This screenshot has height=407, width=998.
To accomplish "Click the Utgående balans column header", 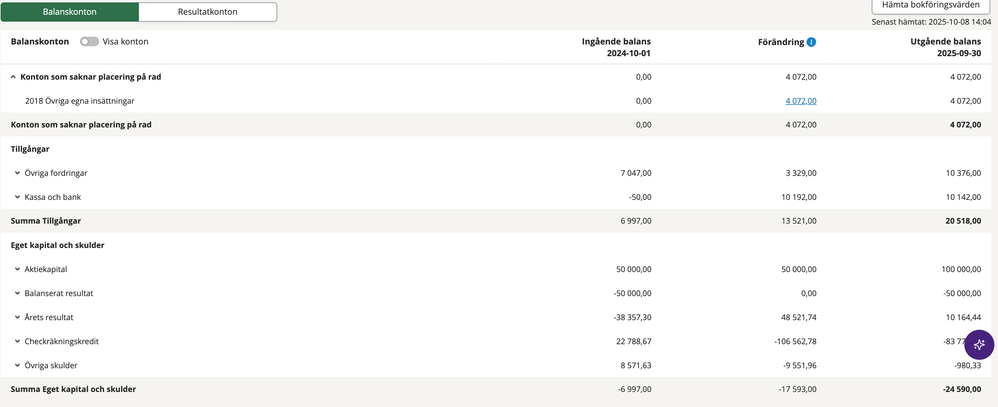I will [945, 48].
